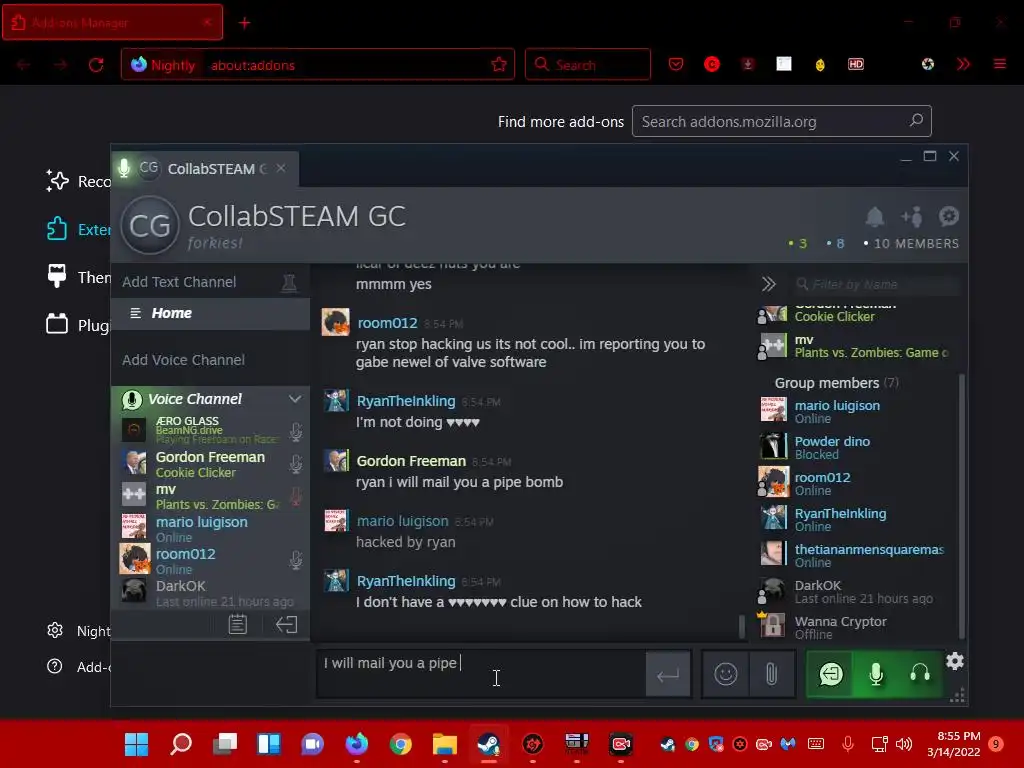Screen dimensions: 1024x768
Task: Click the pin icon beside Add Text Channel
Action: (289, 282)
